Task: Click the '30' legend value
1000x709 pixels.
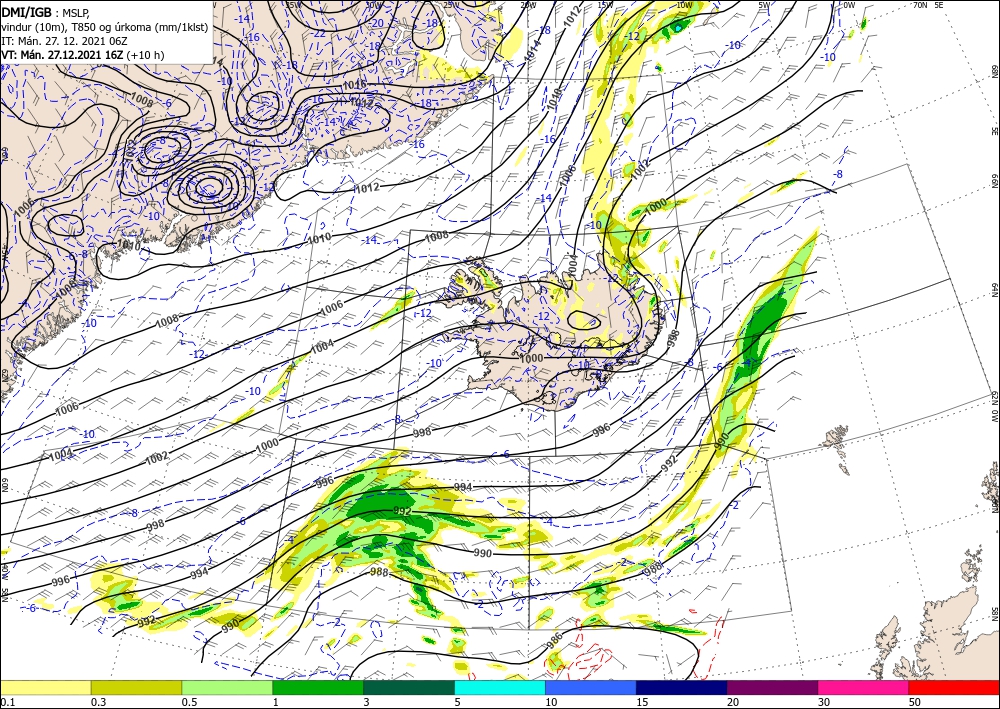Action: click(x=824, y=702)
